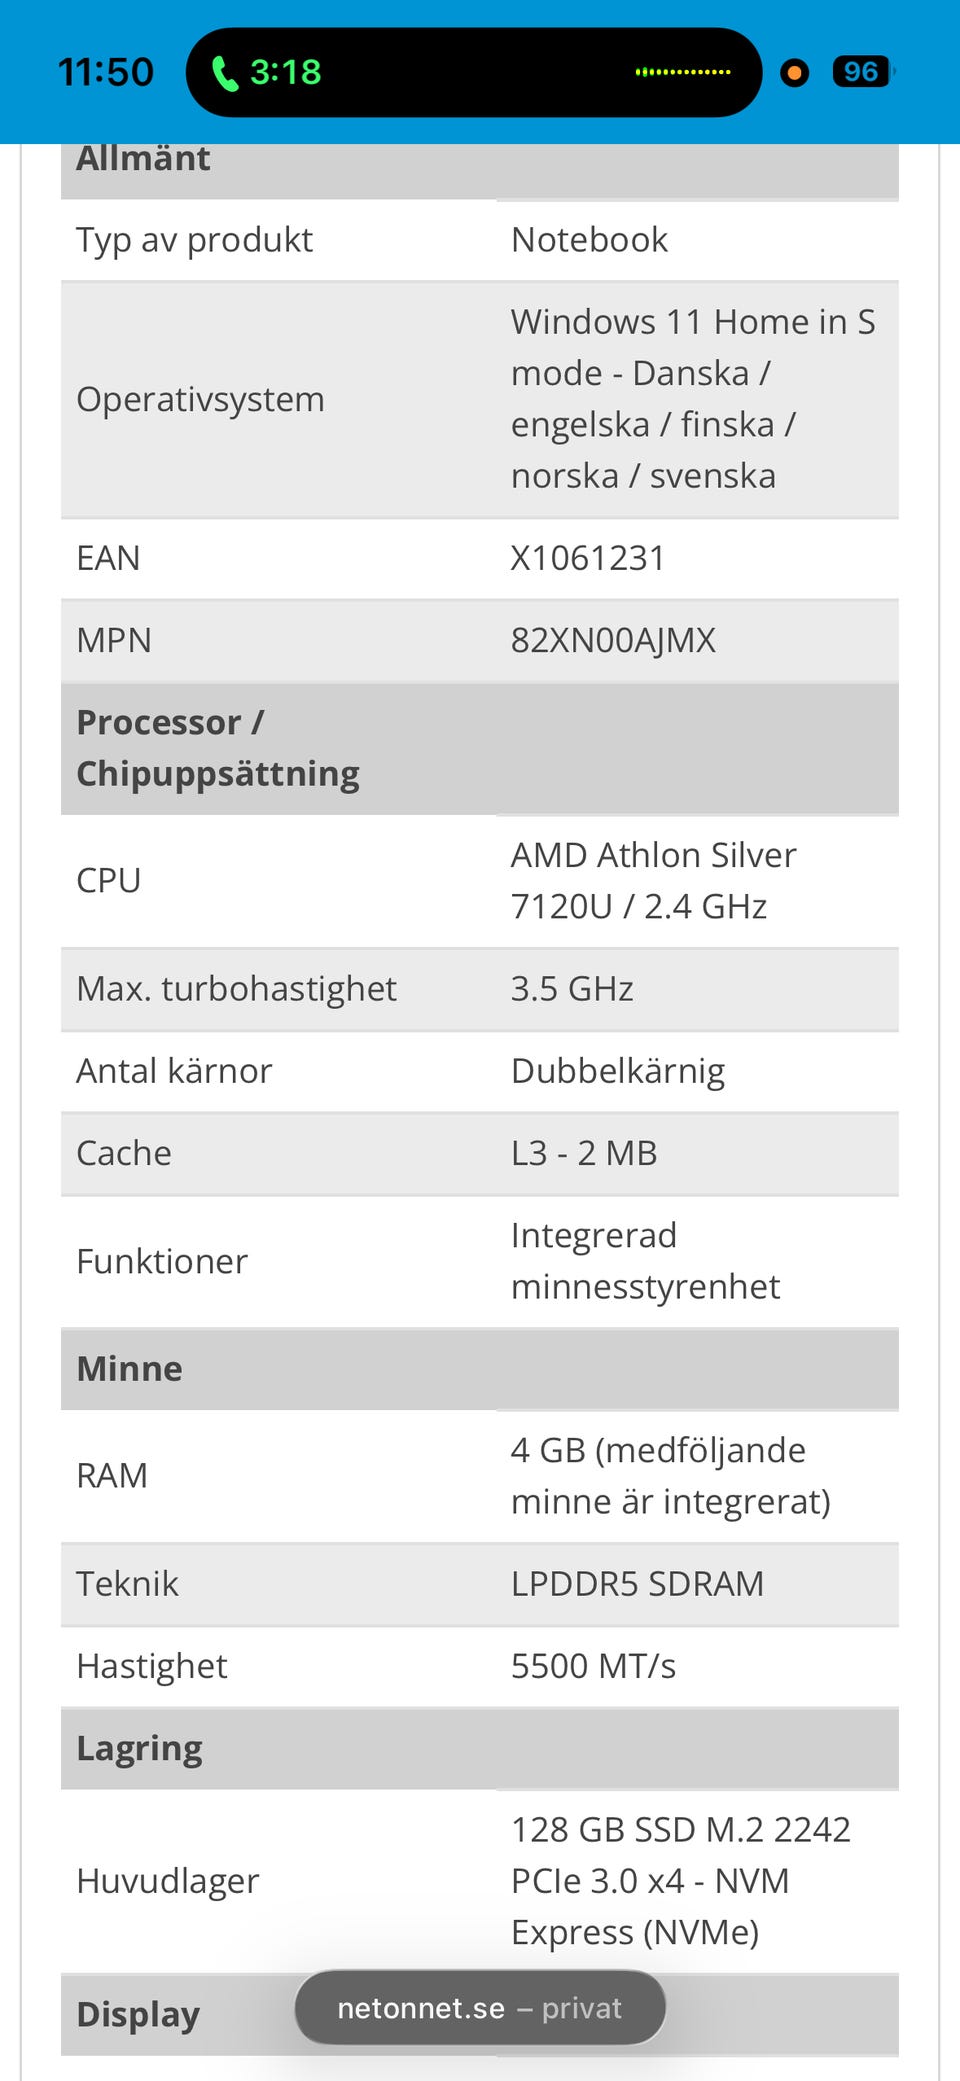Open the ongoing call timer 3:18

tap(285, 72)
